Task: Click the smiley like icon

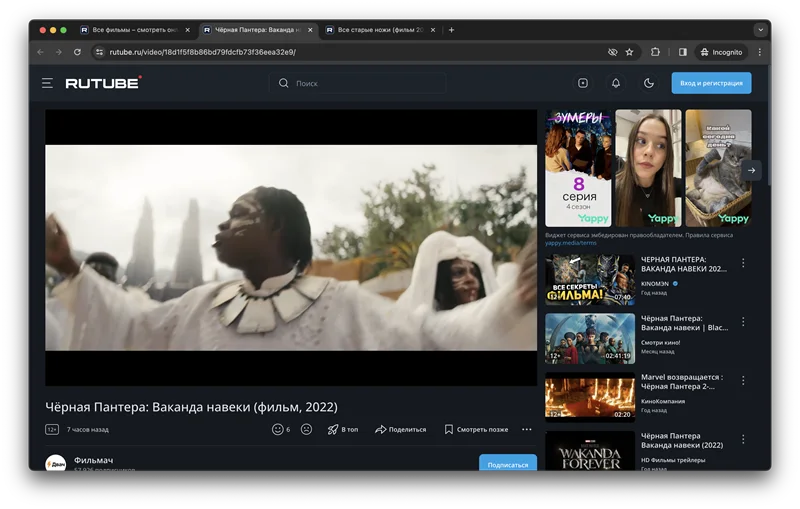Action: 278,429
